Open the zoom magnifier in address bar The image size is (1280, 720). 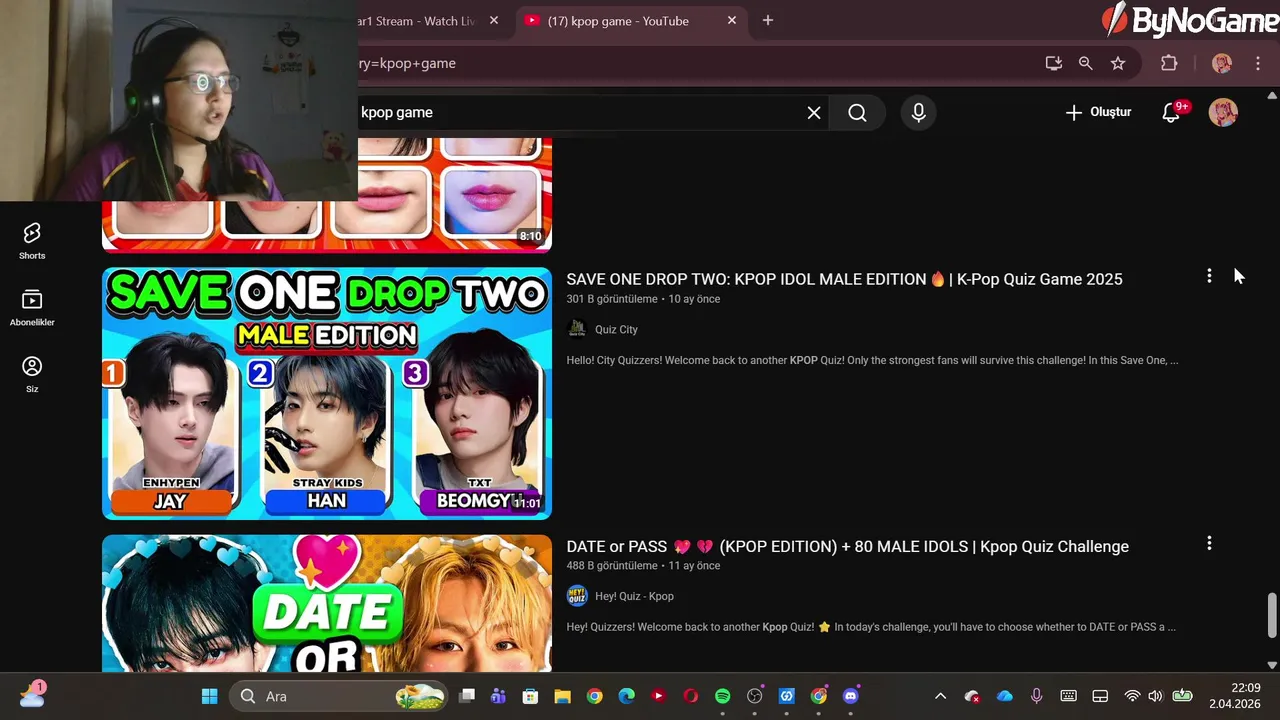click(x=1086, y=63)
